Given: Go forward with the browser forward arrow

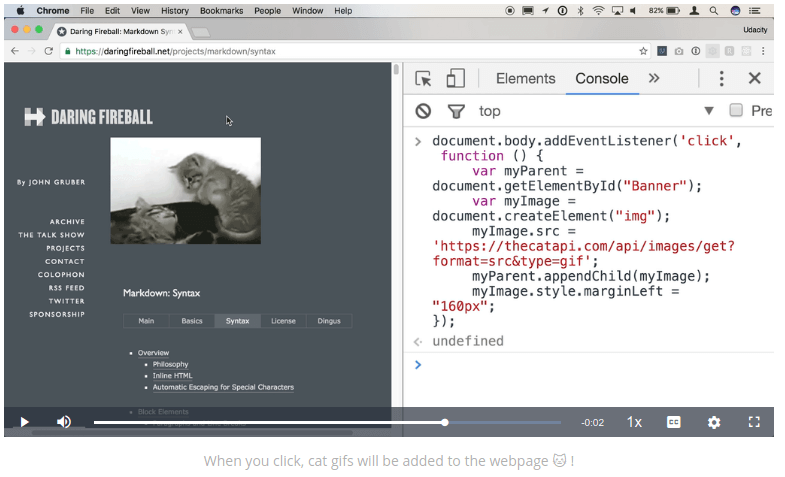Looking at the screenshot, I should 32,51.
